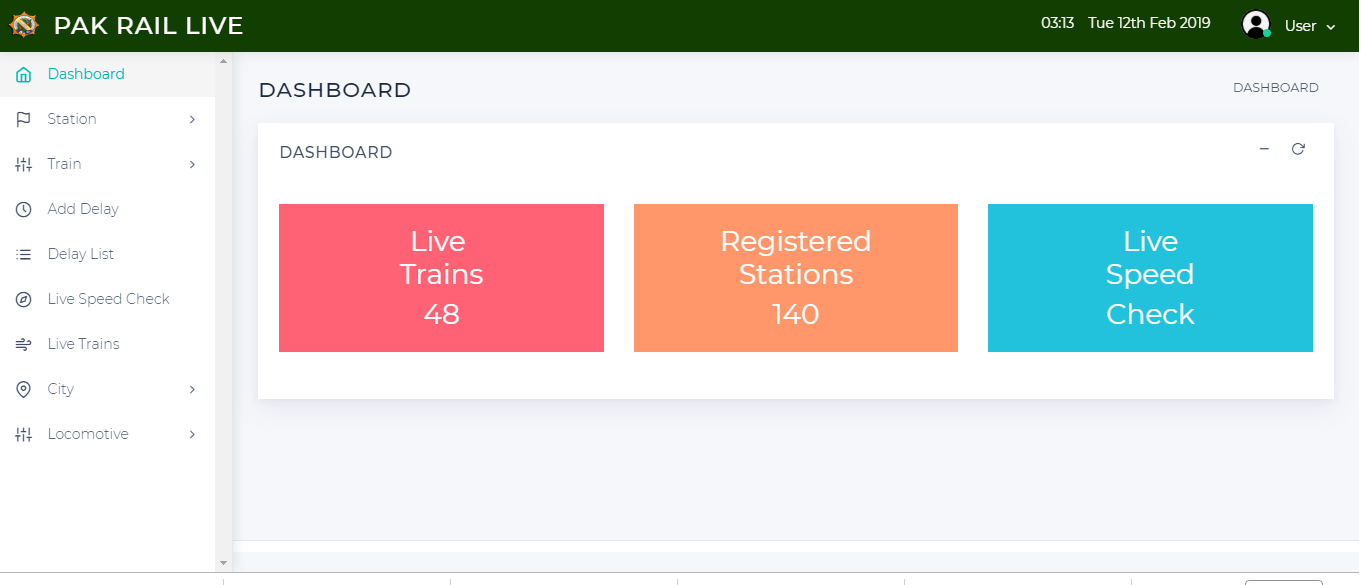Click the Dashboard home icon in sidebar
The height and width of the screenshot is (585, 1361).
pos(24,75)
